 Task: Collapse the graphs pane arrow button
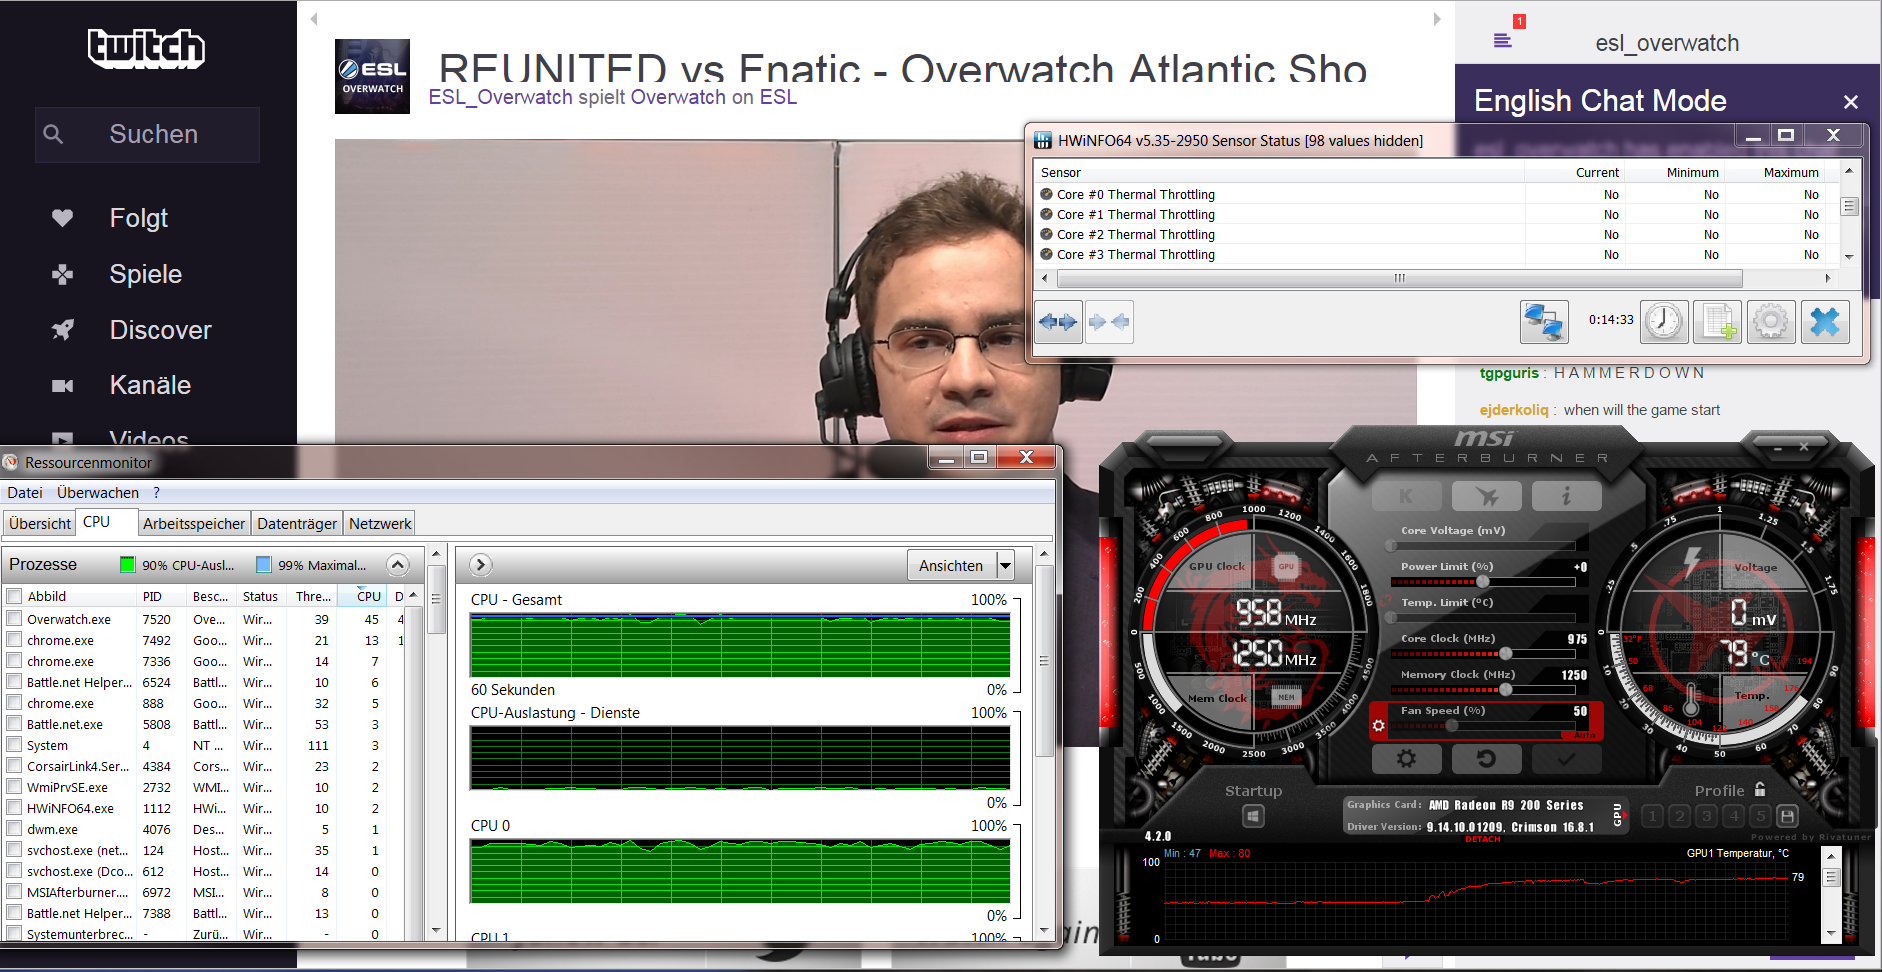481,565
